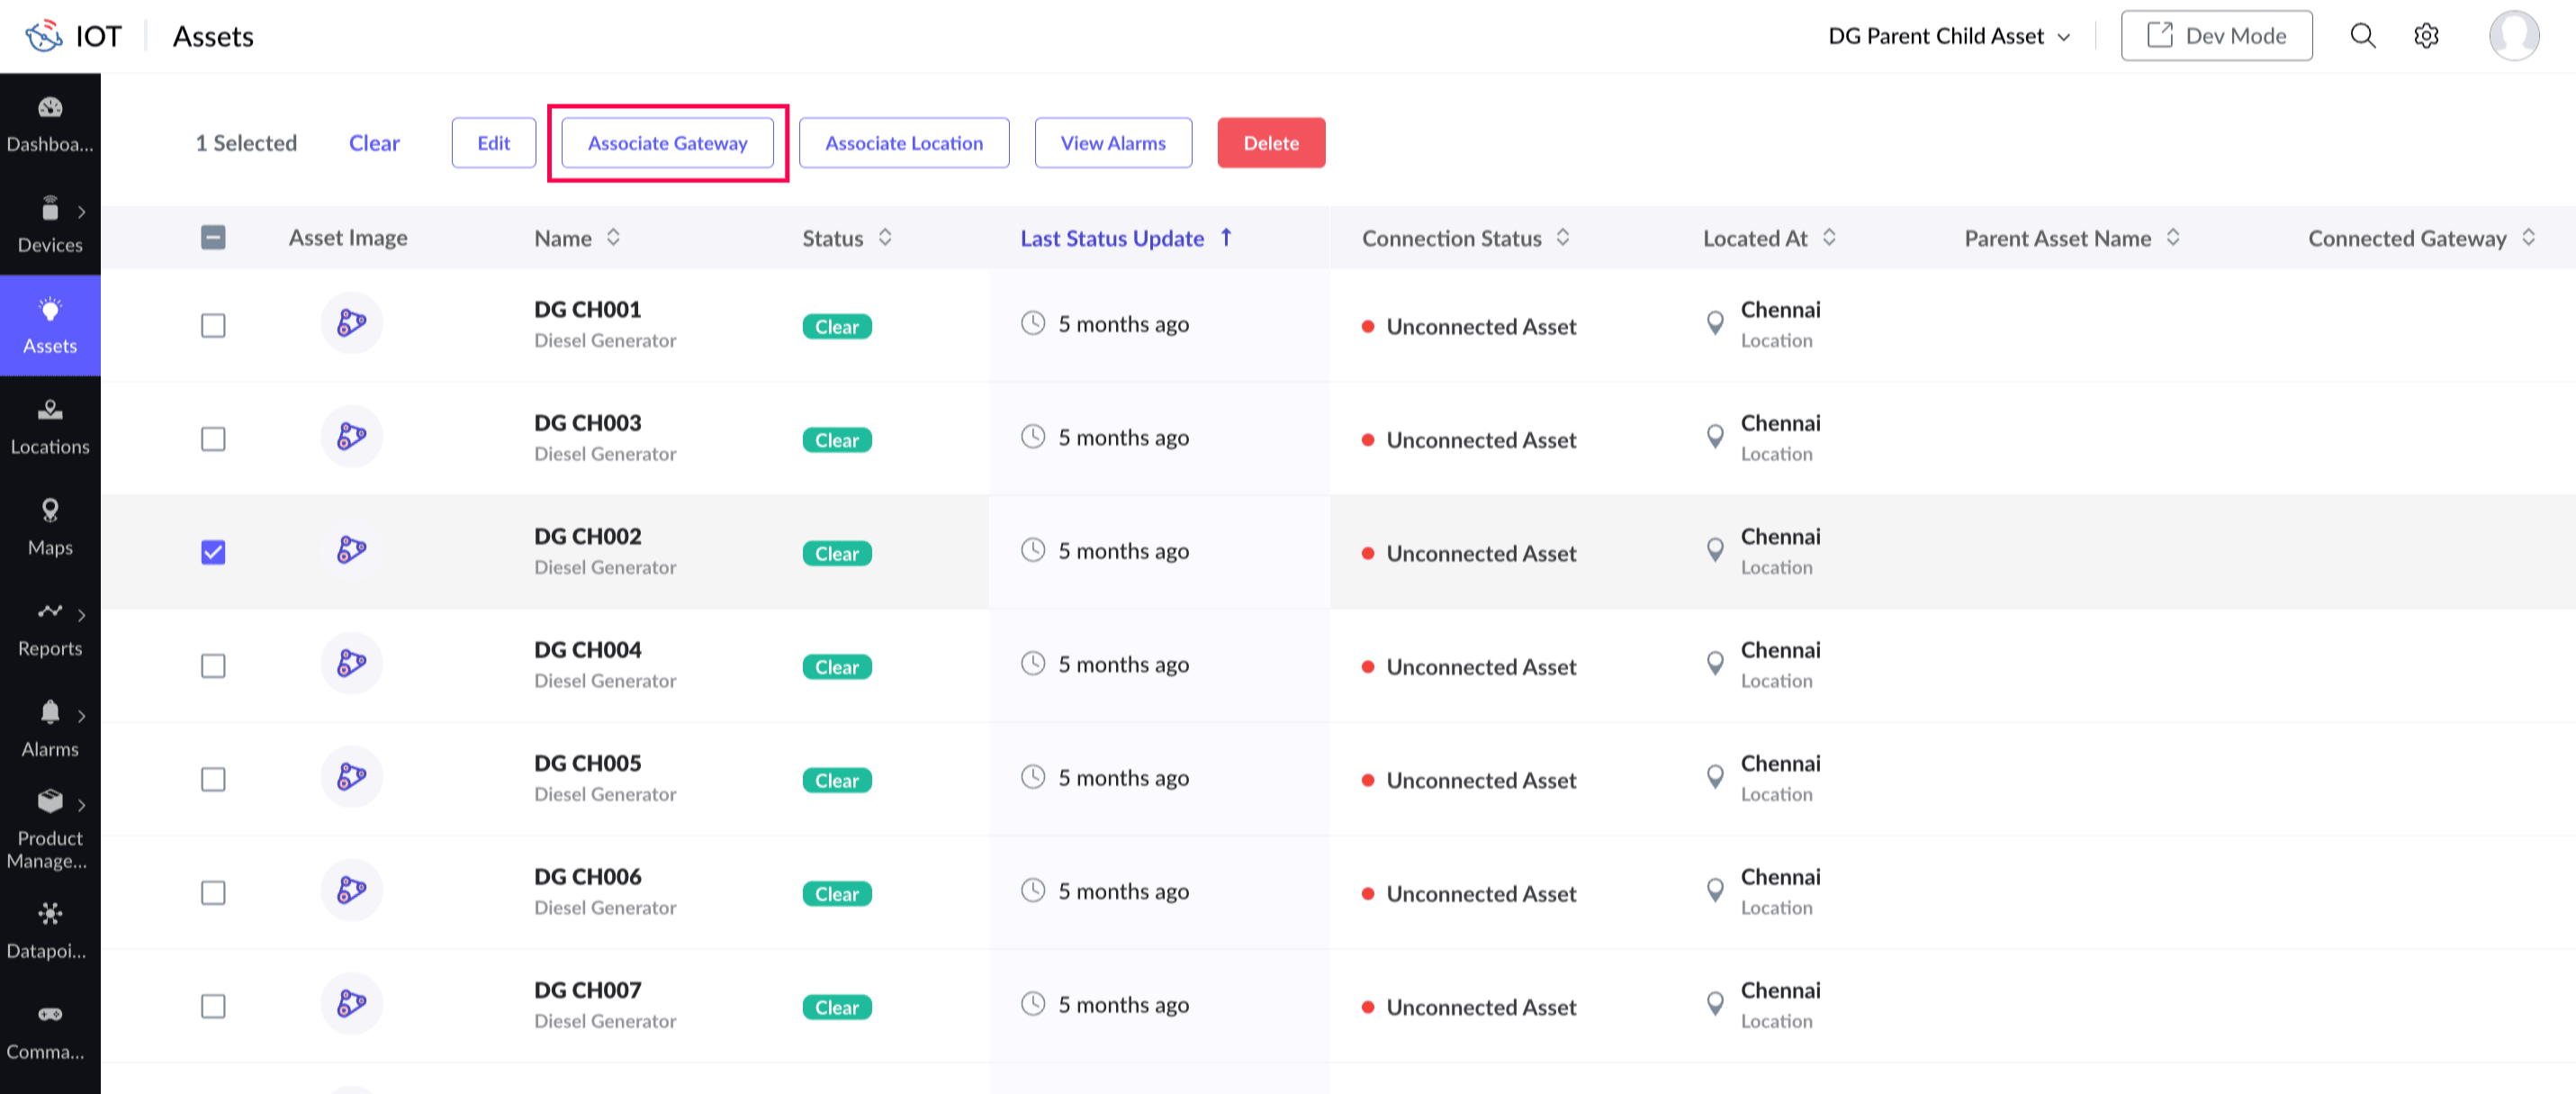This screenshot has height=1094, width=2576.
Task: Click the user profile avatar
Action: (2513, 36)
